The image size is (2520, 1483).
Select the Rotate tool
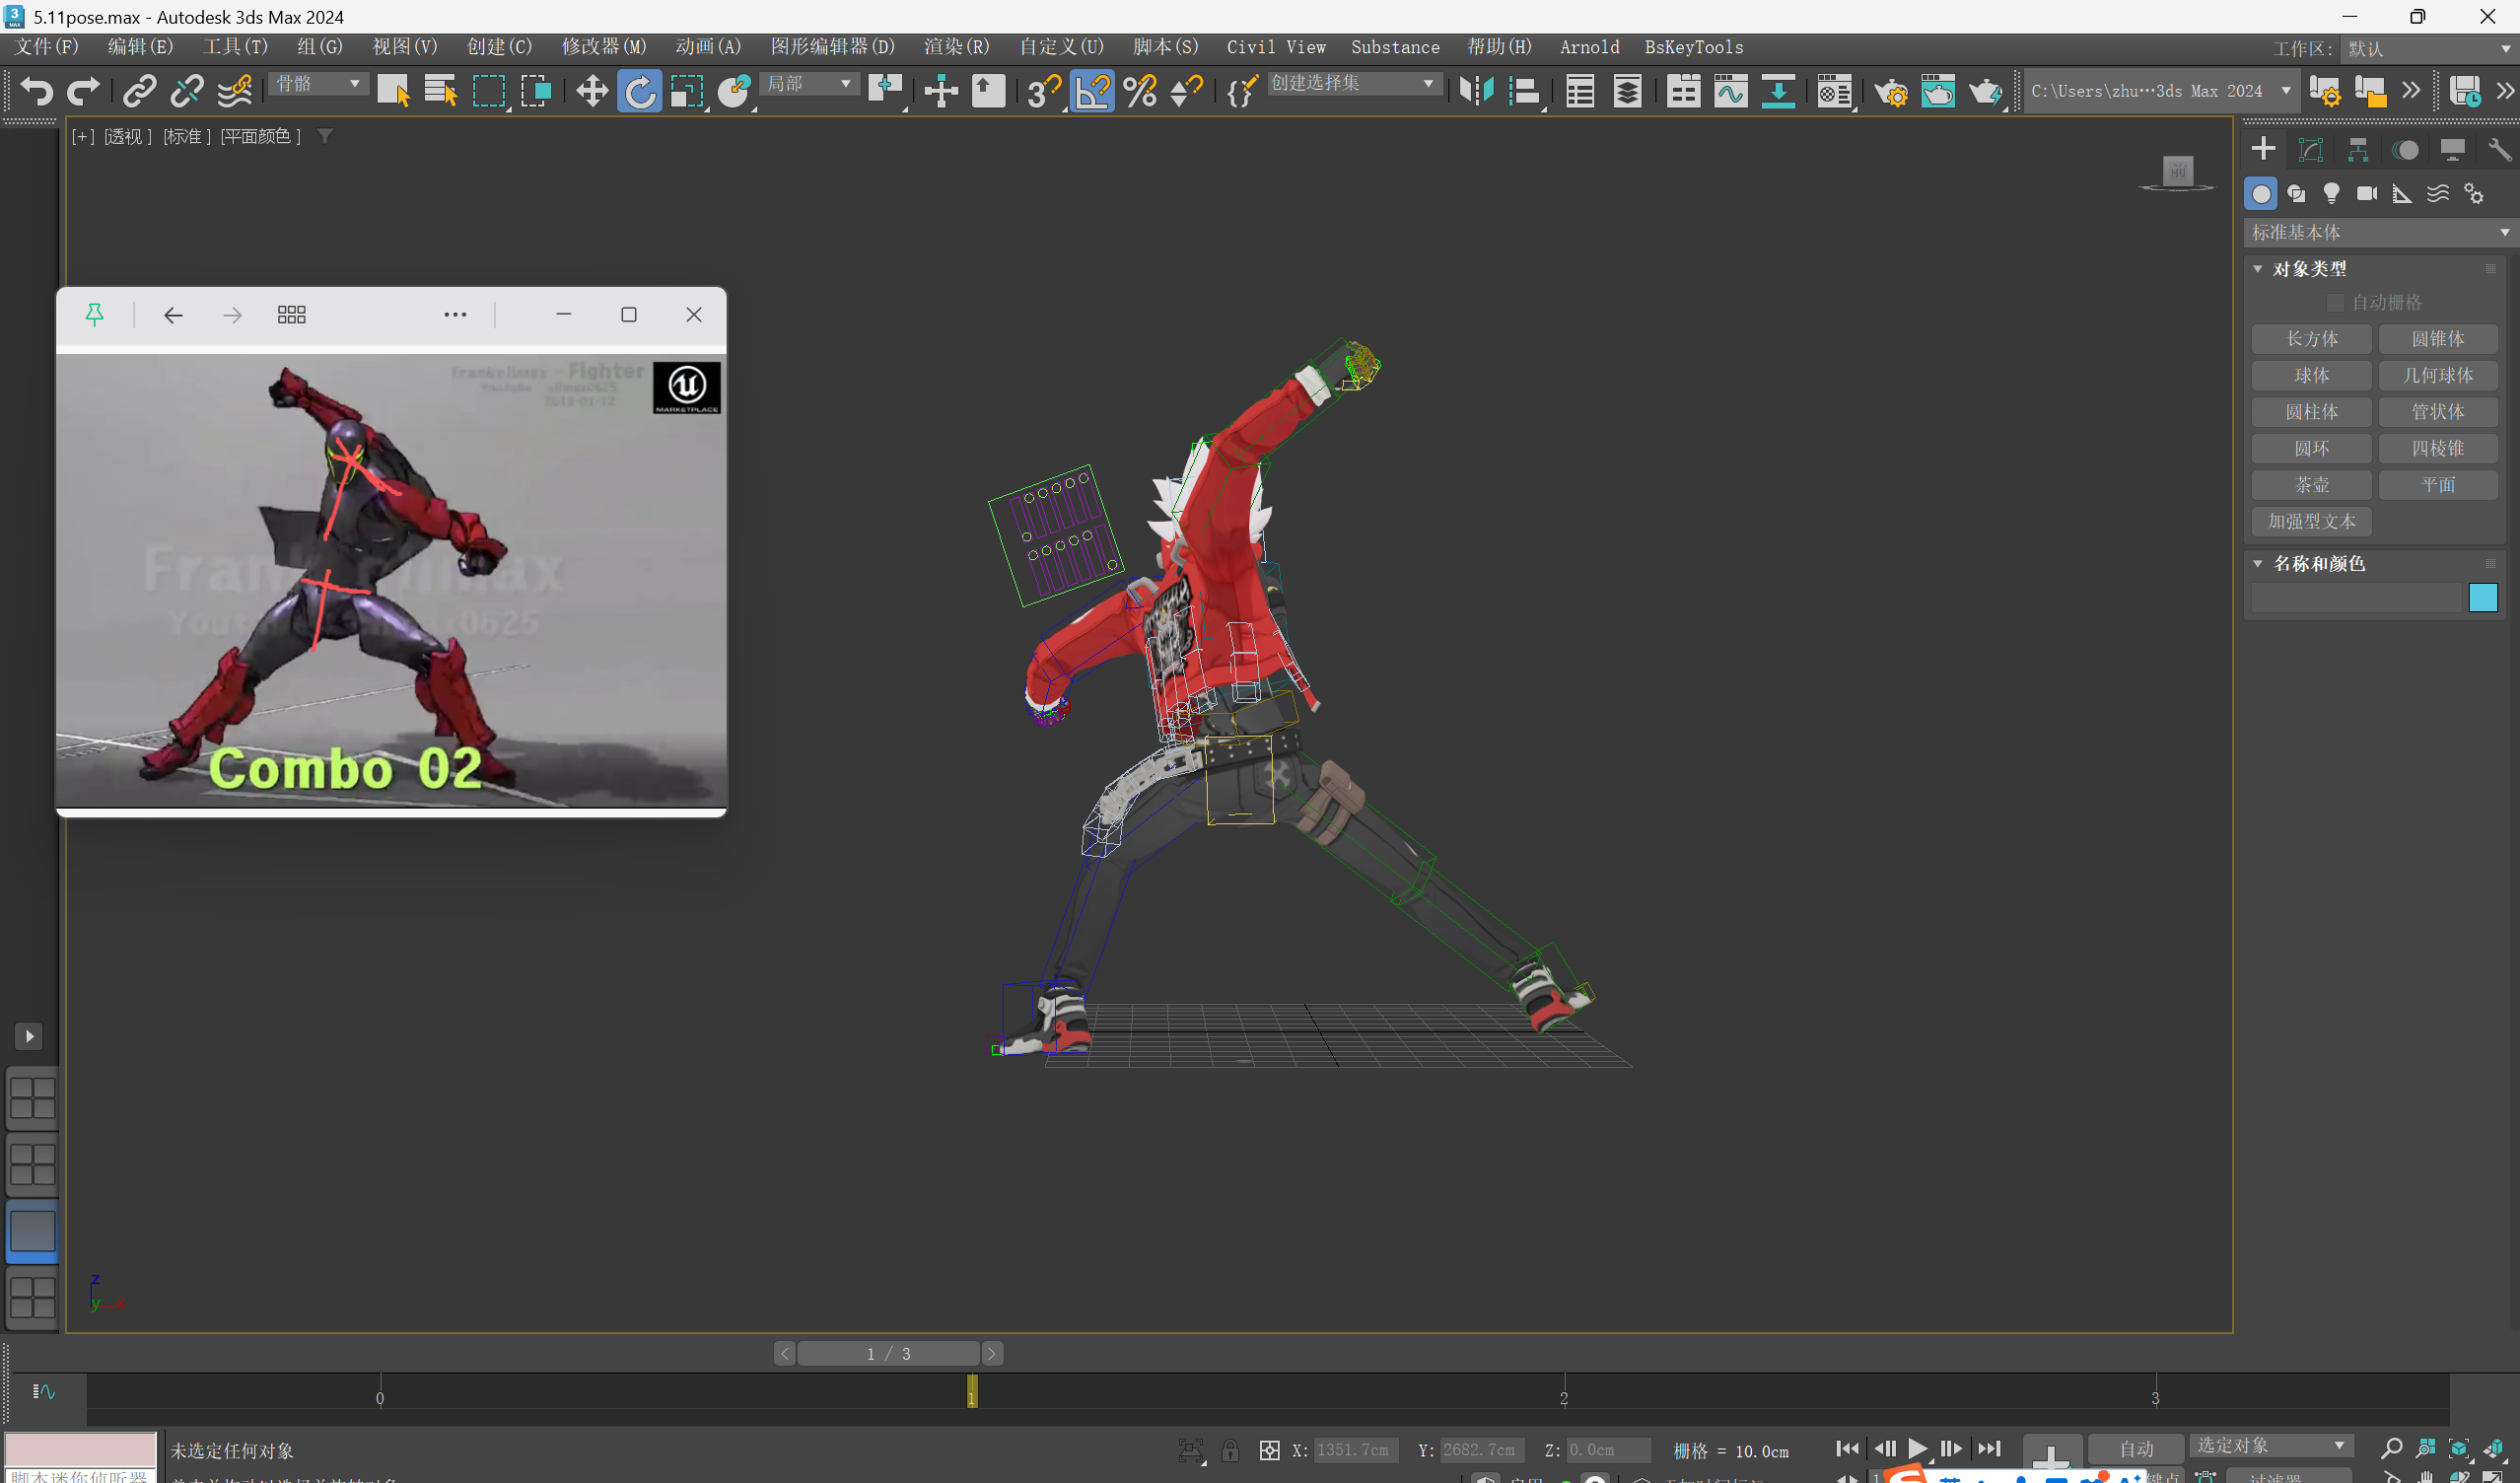point(640,91)
